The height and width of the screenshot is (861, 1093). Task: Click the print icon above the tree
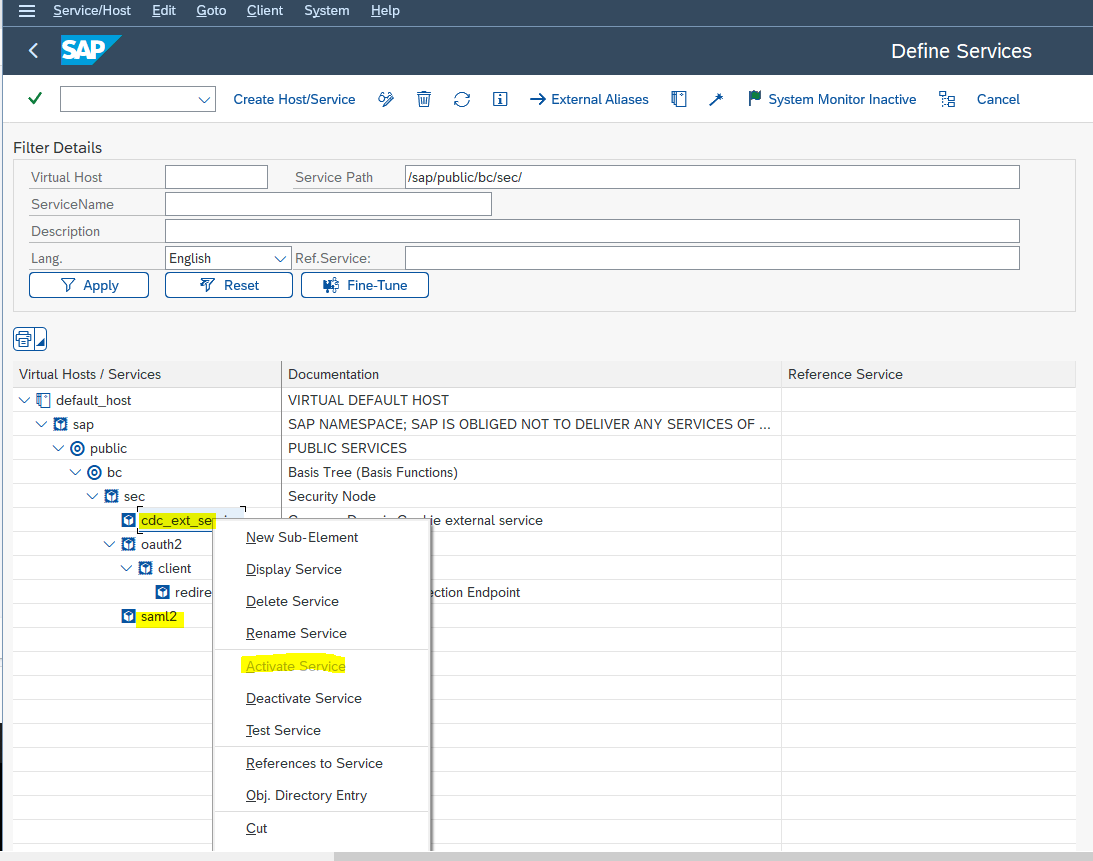click(24, 339)
